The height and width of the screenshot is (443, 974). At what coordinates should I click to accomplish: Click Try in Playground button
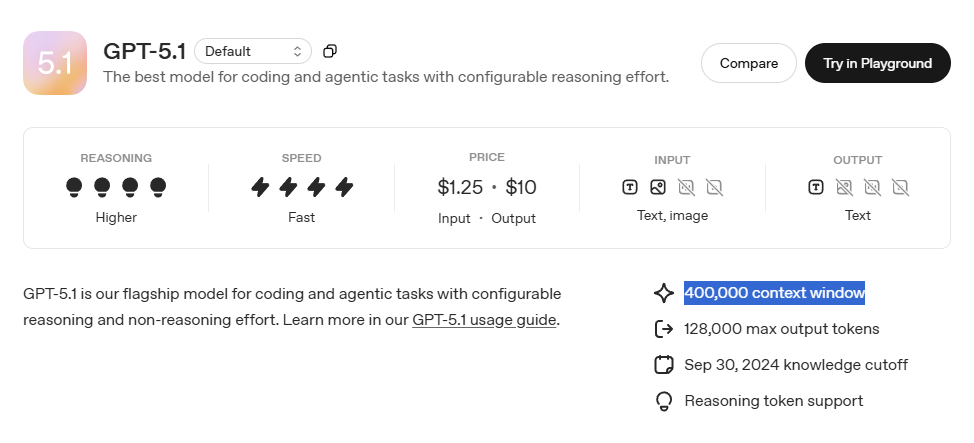[877, 63]
